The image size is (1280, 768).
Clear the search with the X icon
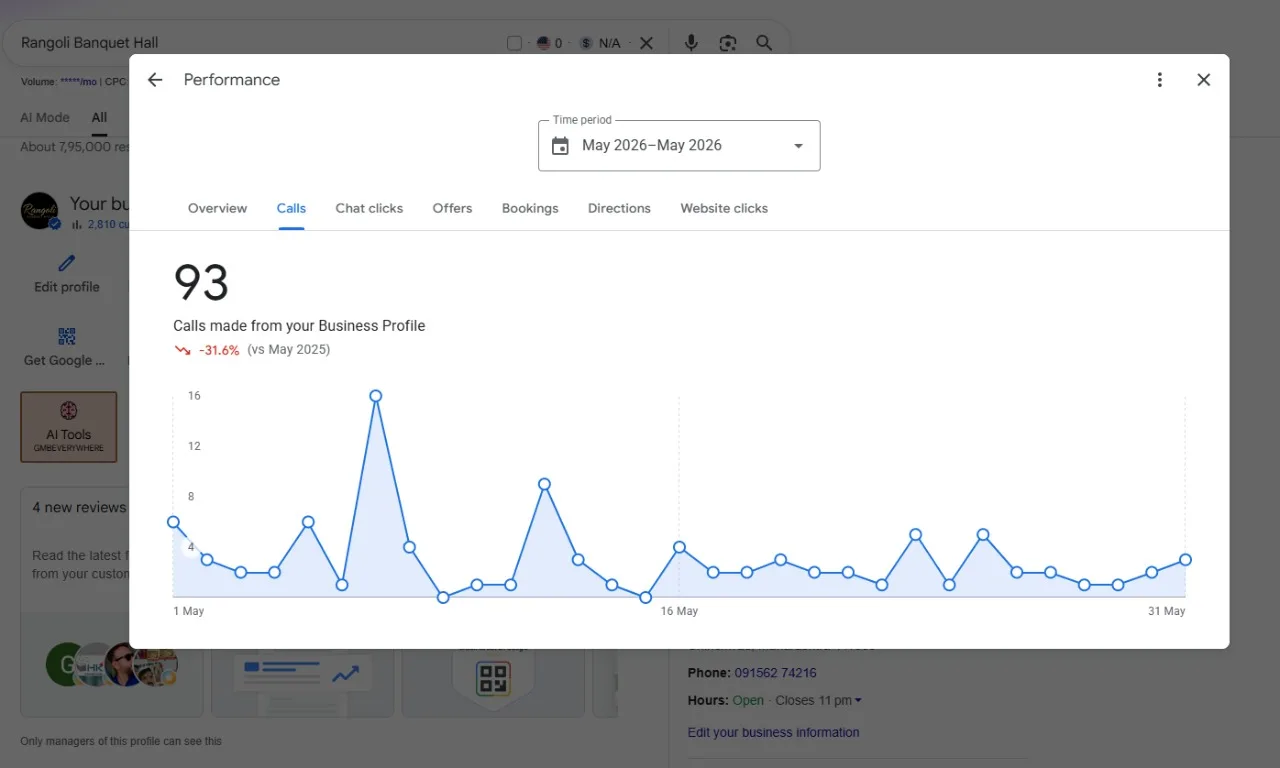(x=646, y=43)
